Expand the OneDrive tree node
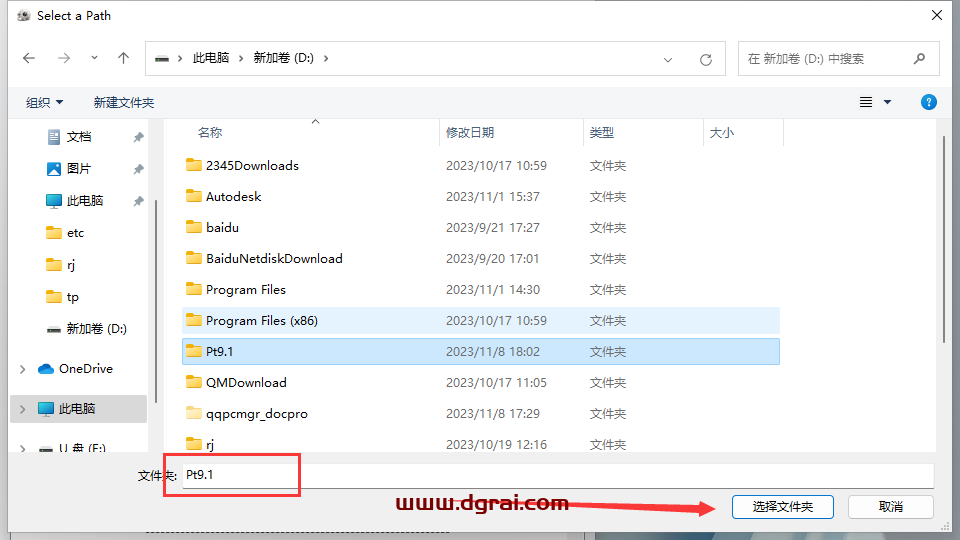The image size is (960, 540). (23, 369)
